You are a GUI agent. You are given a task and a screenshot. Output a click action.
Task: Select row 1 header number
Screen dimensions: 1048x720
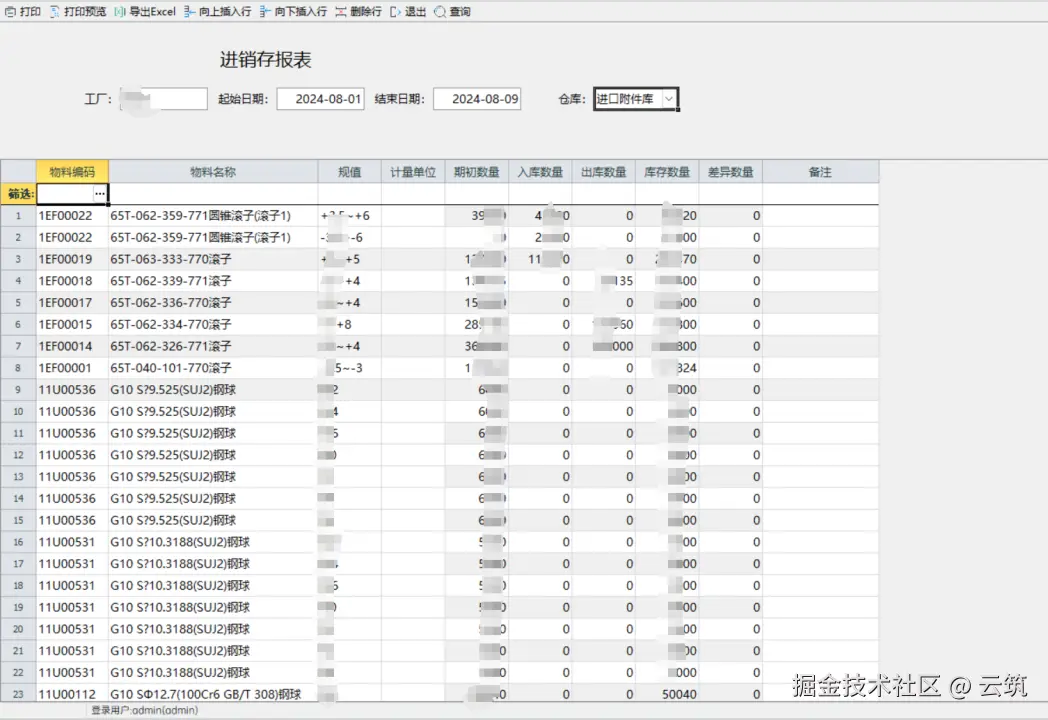(x=18, y=216)
